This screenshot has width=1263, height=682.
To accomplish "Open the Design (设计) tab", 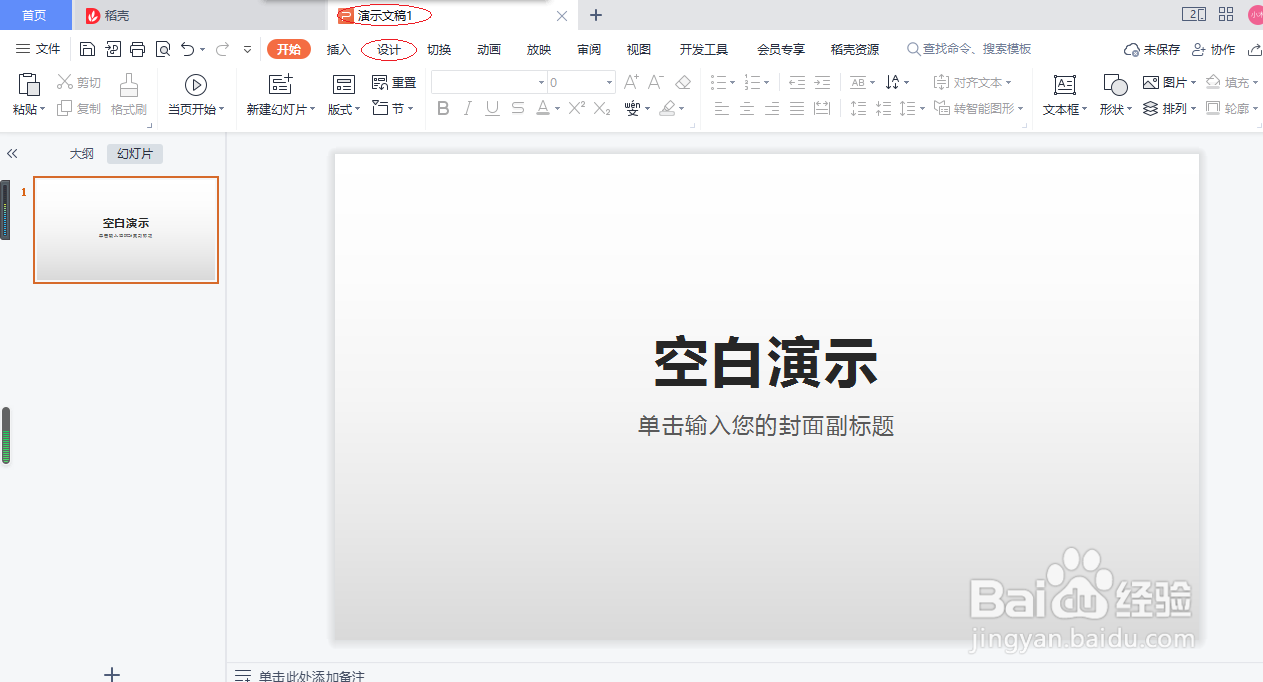I will pyautogui.click(x=389, y=49).
